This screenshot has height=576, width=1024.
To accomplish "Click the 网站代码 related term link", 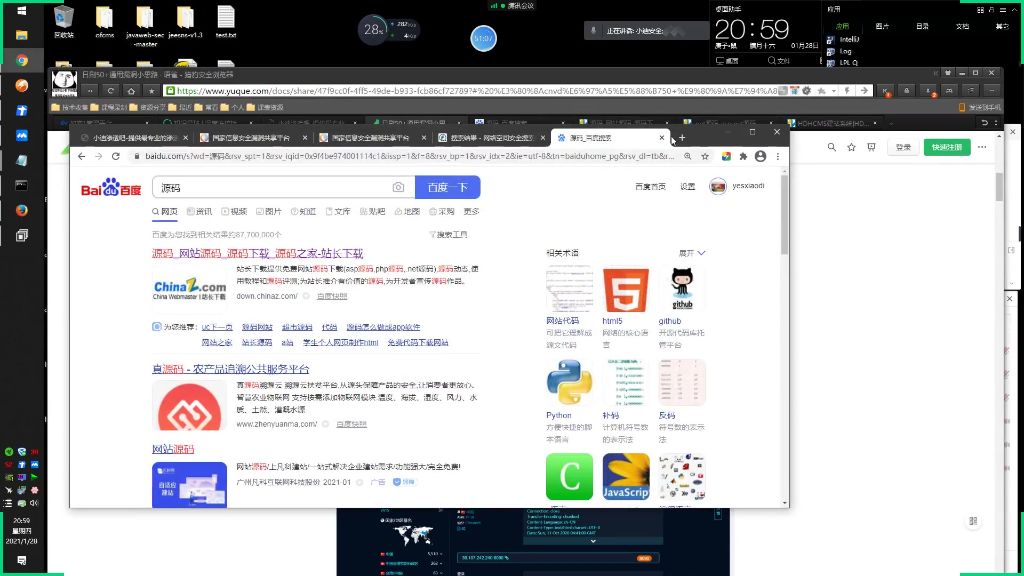I will click(562, 321).
